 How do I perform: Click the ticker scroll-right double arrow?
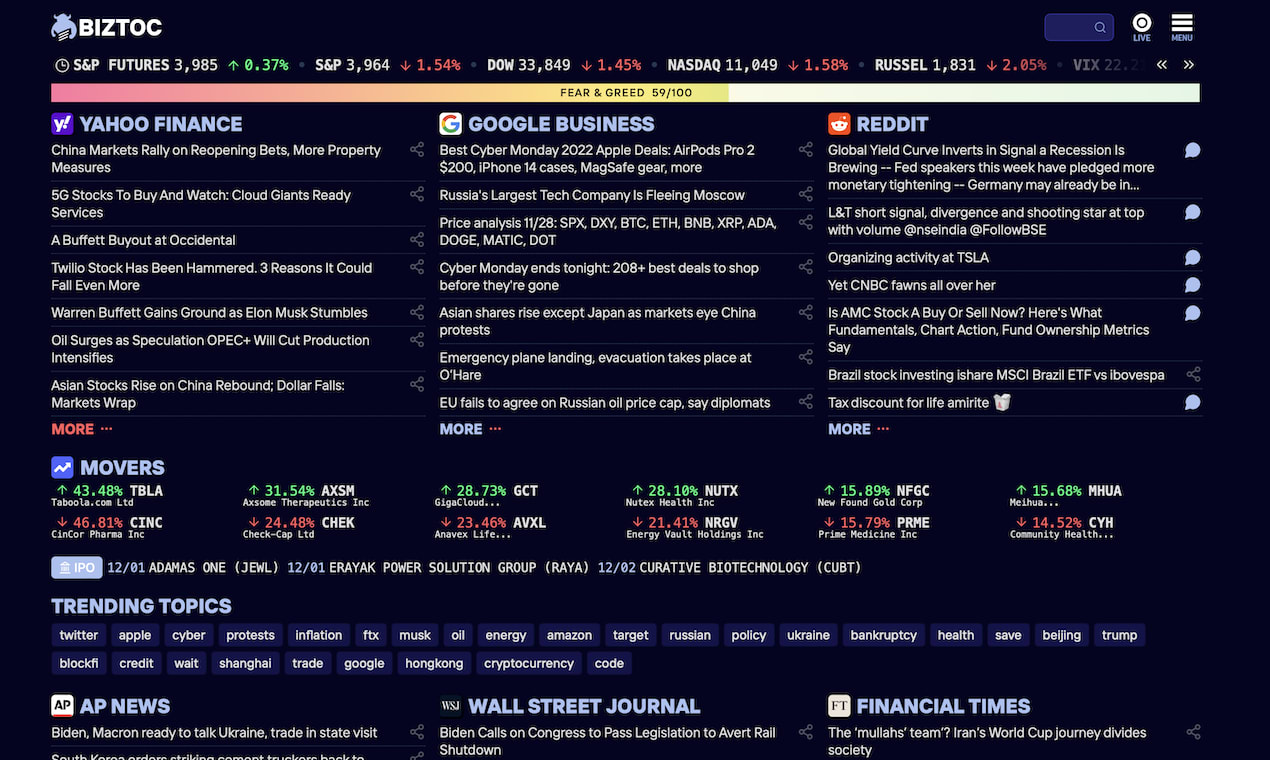1189,65
